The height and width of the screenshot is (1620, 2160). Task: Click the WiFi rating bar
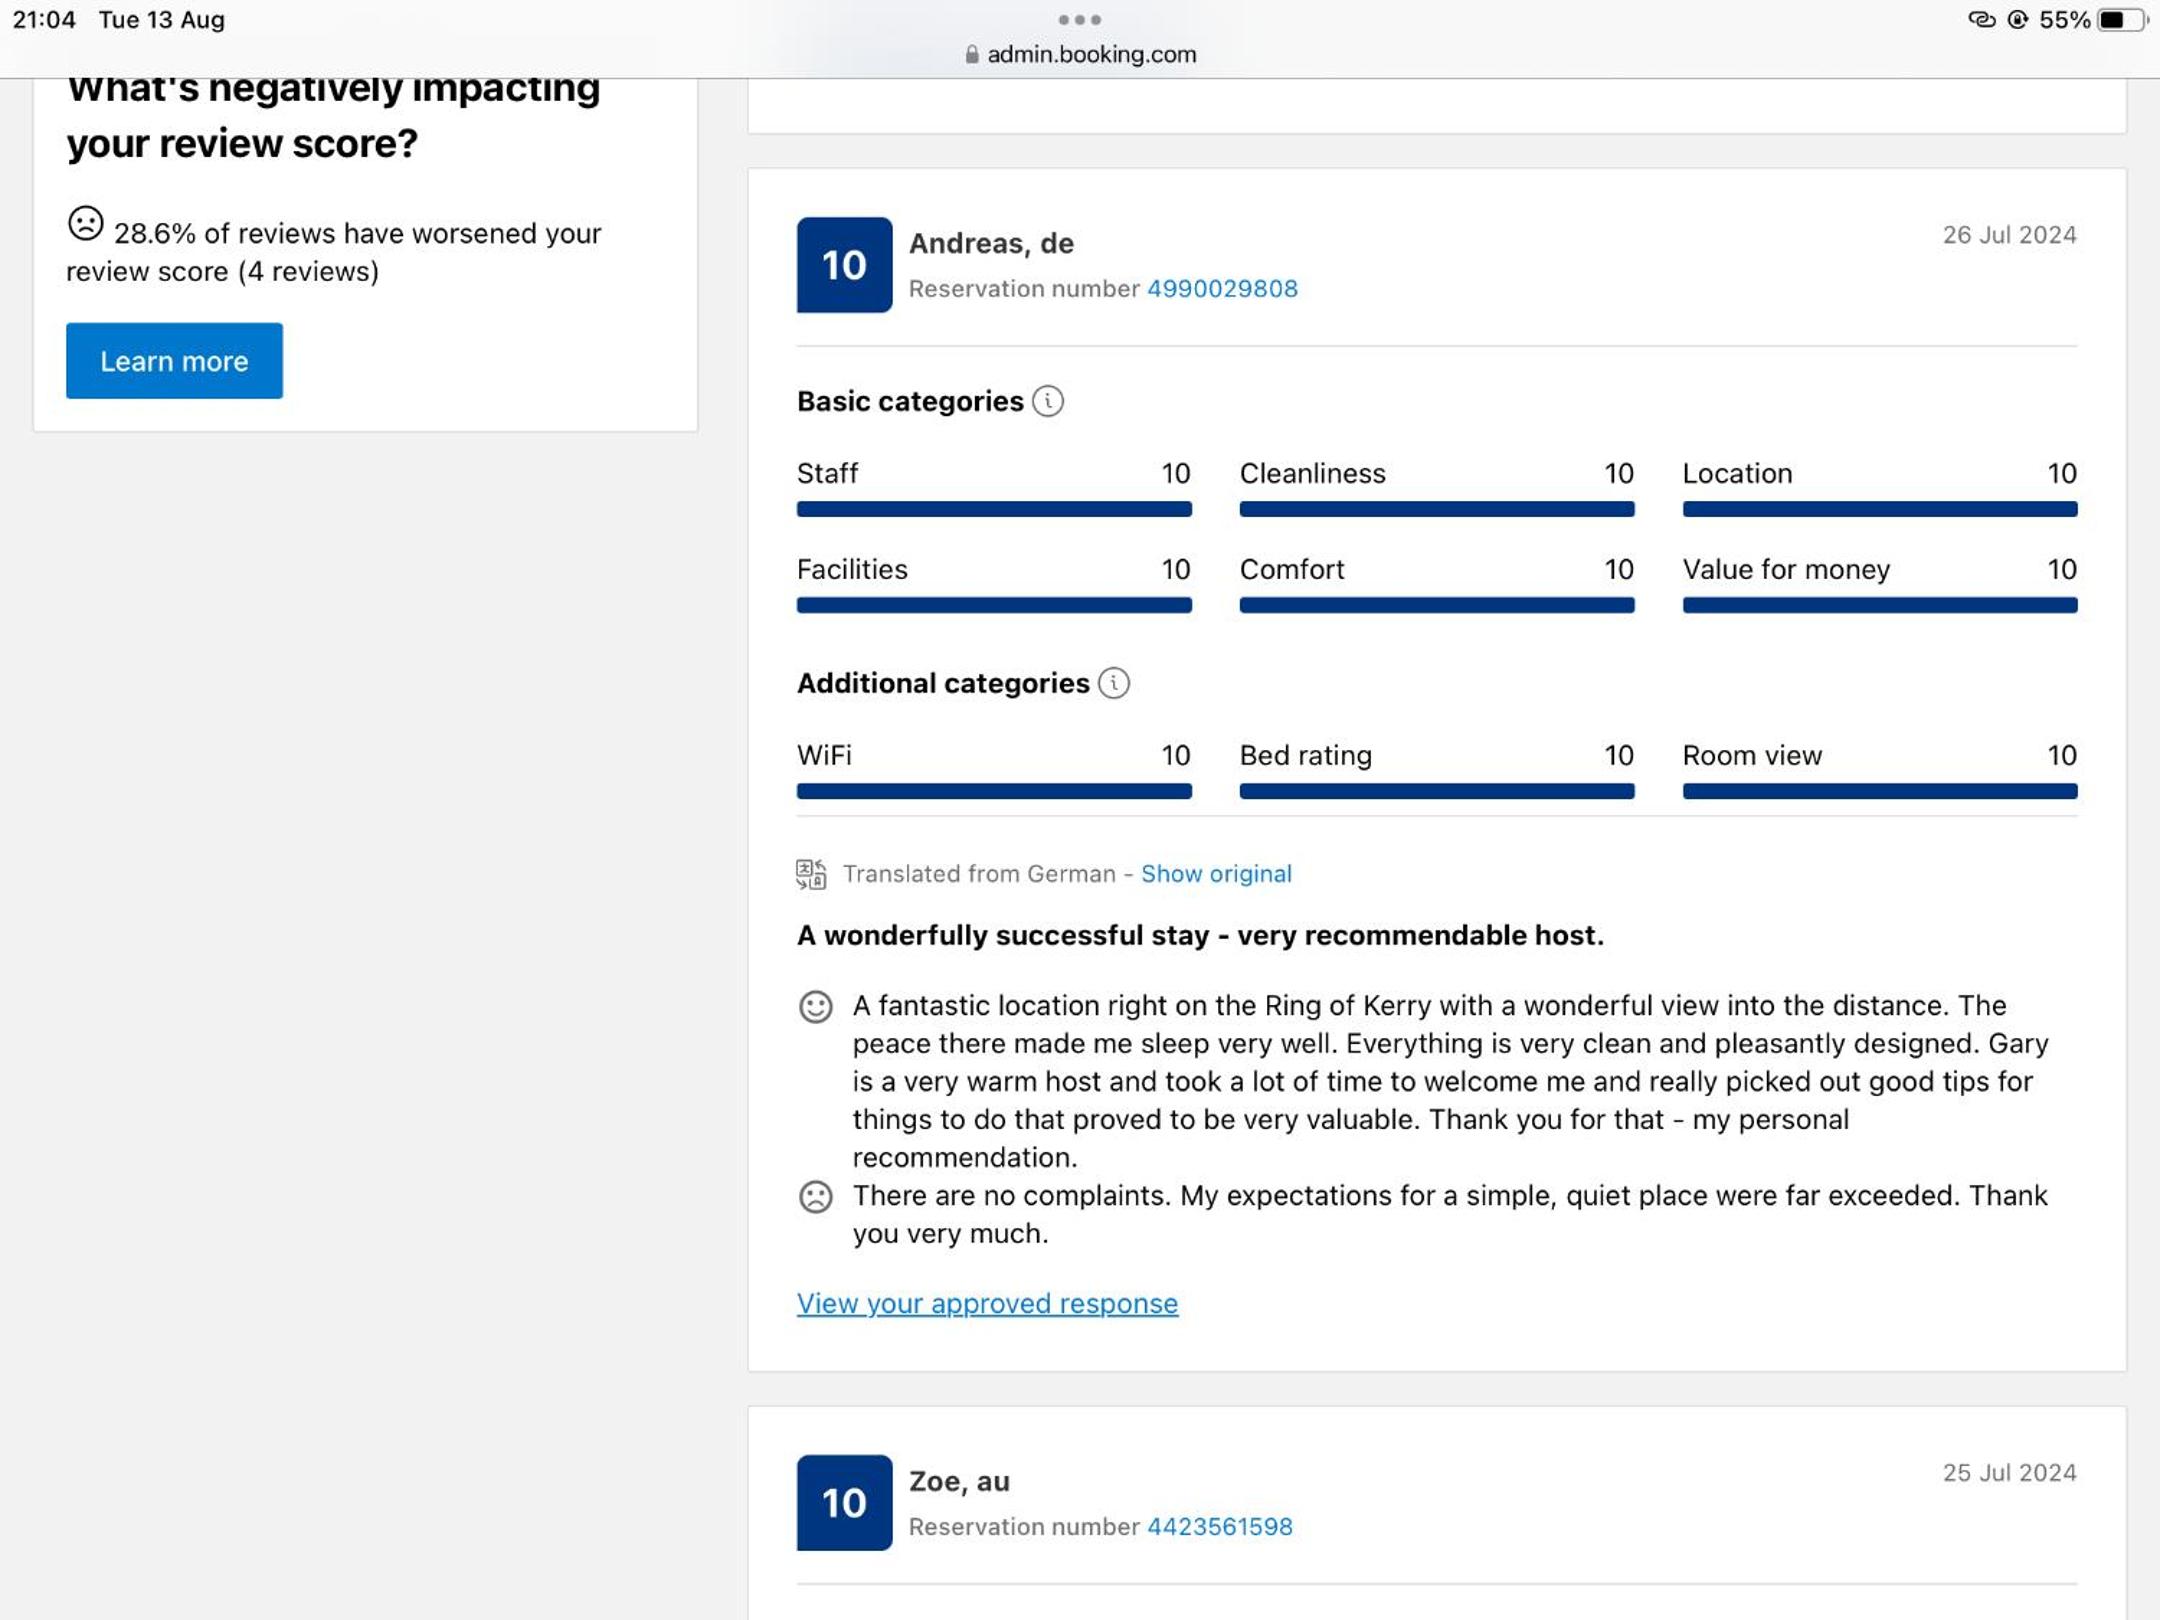pos(994,792)
